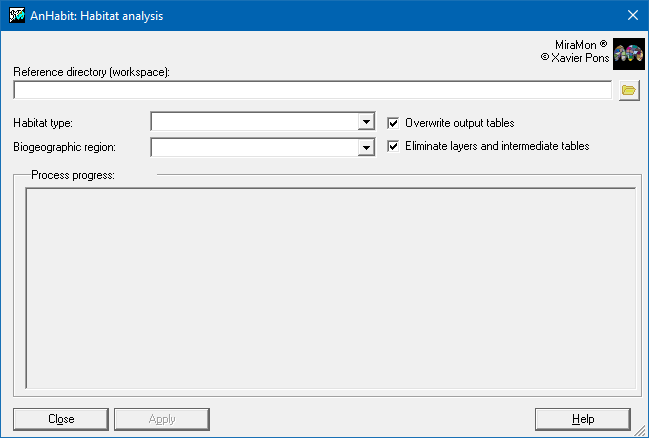This screenshot has height=438, width=649.
Task: Open the Biogeographic region dropdown arrow
Action: pos(366,148)
